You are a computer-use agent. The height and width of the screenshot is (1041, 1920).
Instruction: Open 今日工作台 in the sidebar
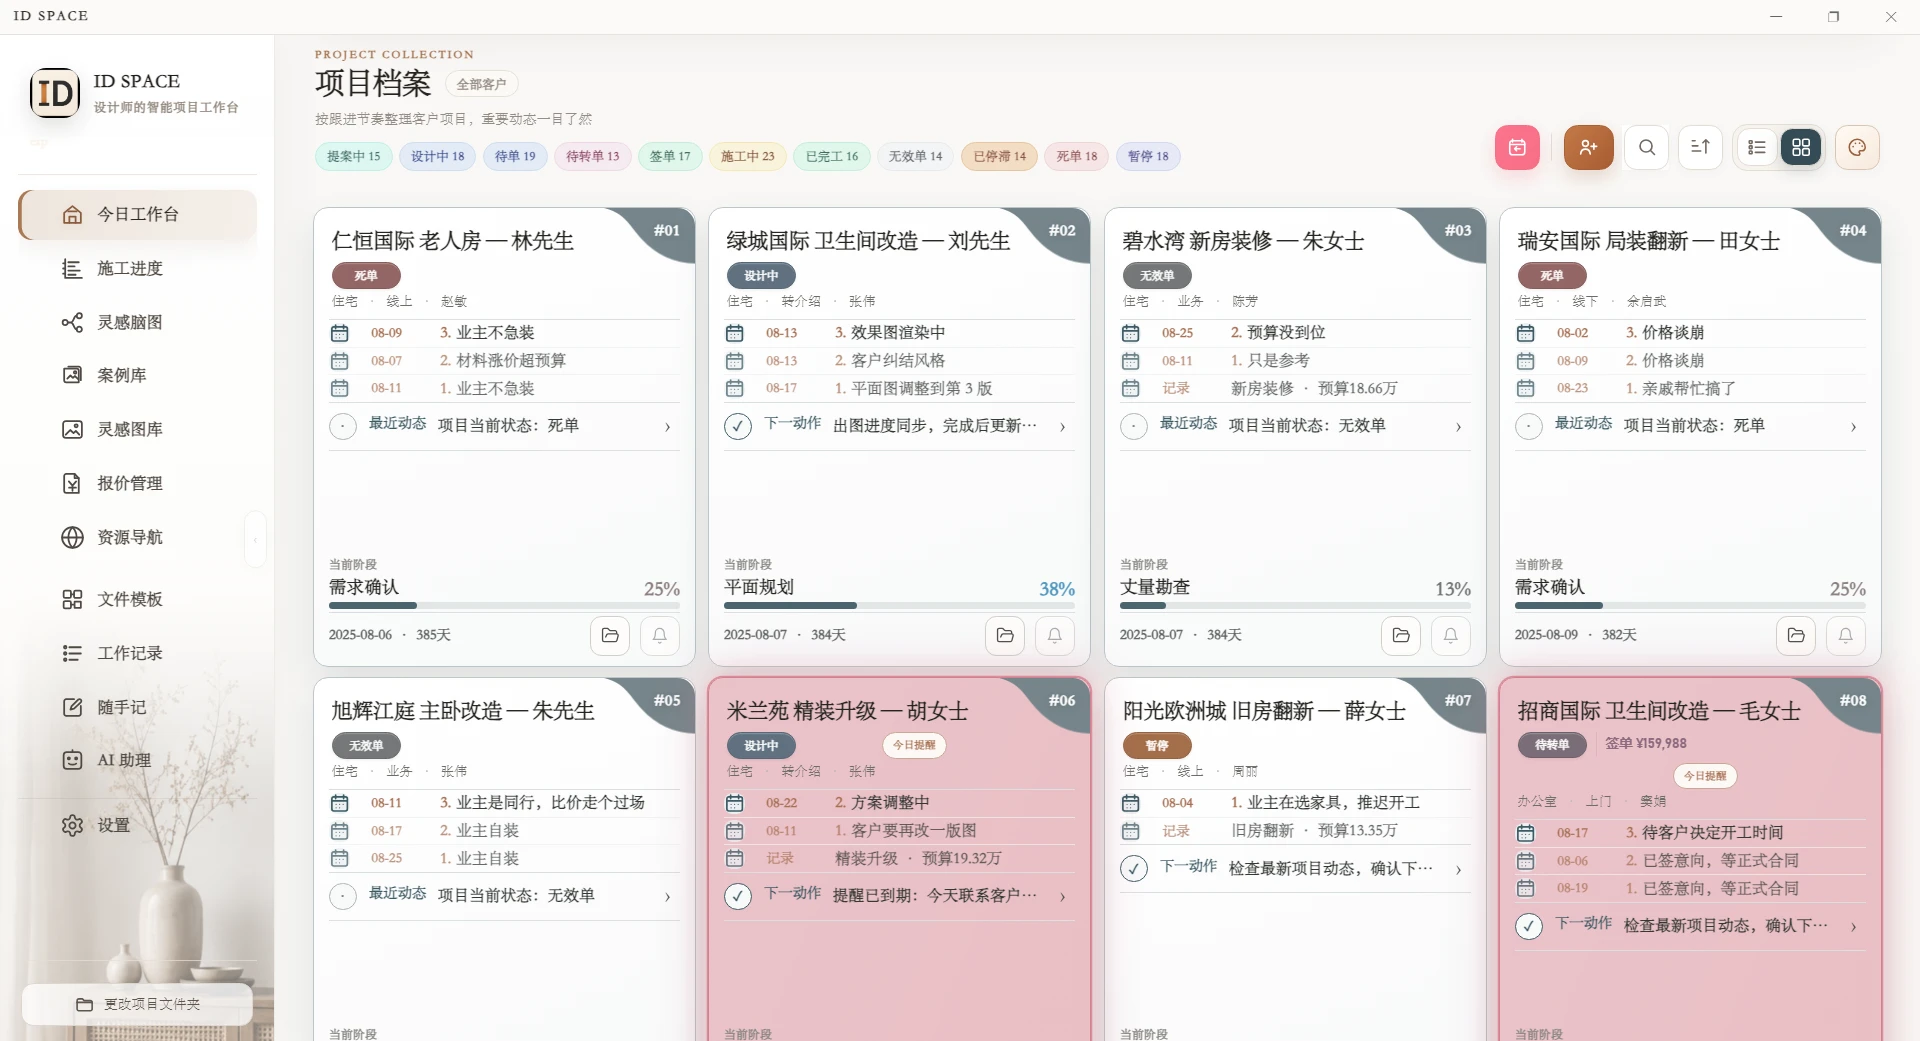click(x=138, y=215)
